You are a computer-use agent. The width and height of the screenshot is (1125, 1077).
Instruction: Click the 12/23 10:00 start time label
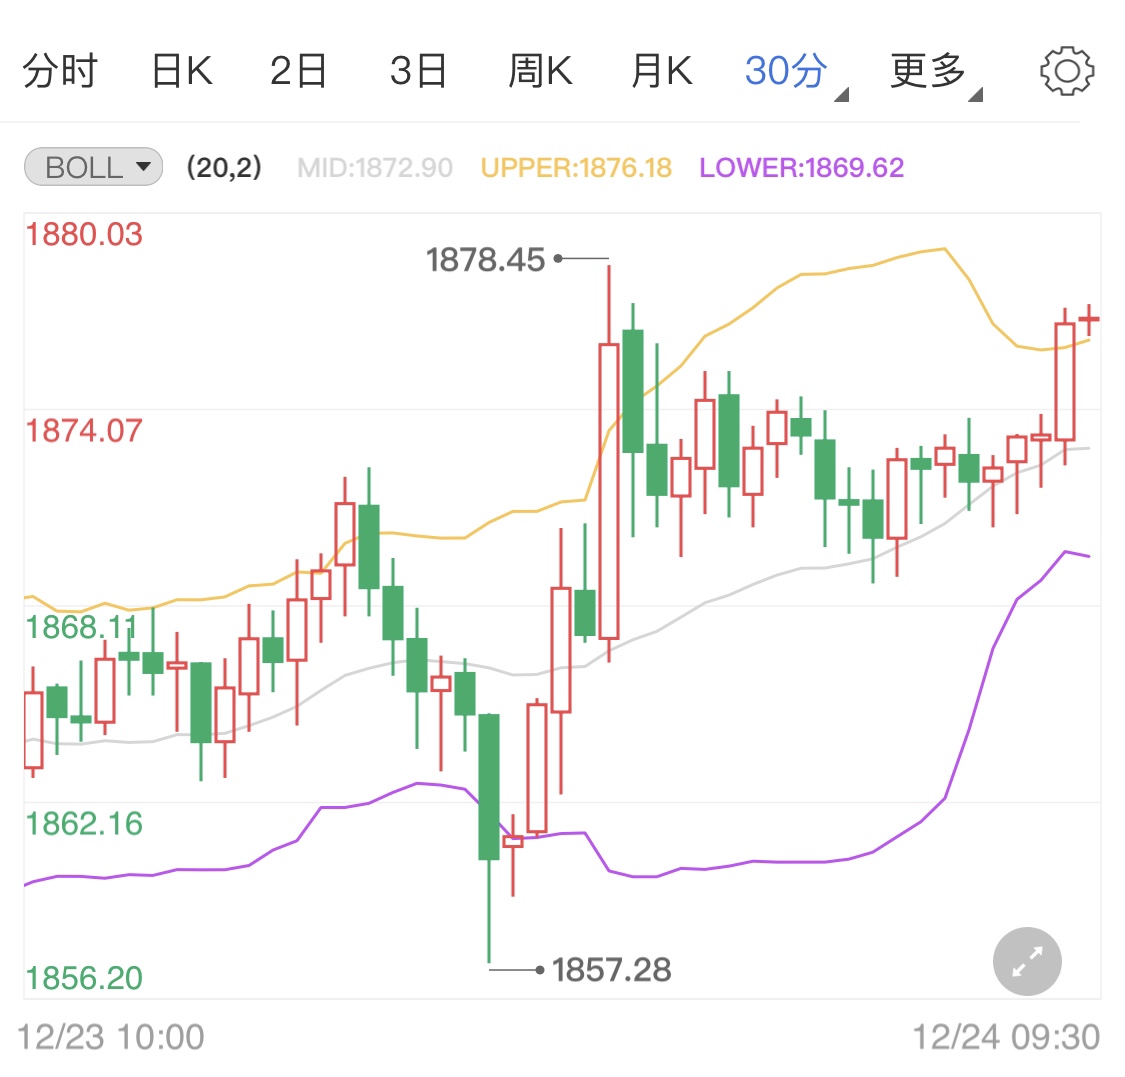[110, 1038]
